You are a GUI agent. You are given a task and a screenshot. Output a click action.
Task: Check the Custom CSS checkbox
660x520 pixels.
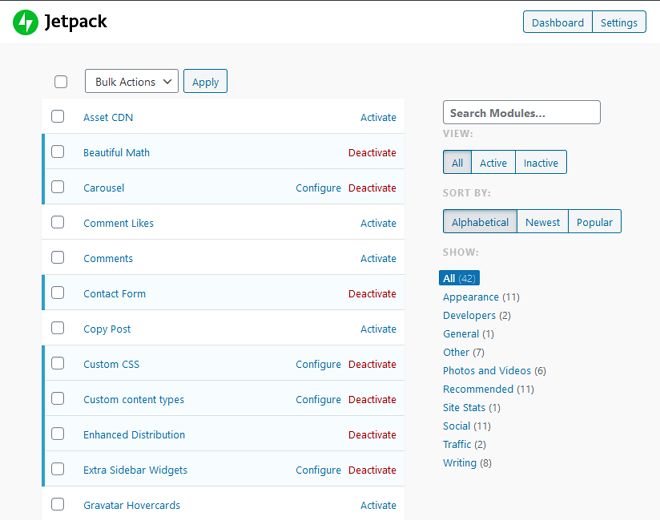click(58, 363)
